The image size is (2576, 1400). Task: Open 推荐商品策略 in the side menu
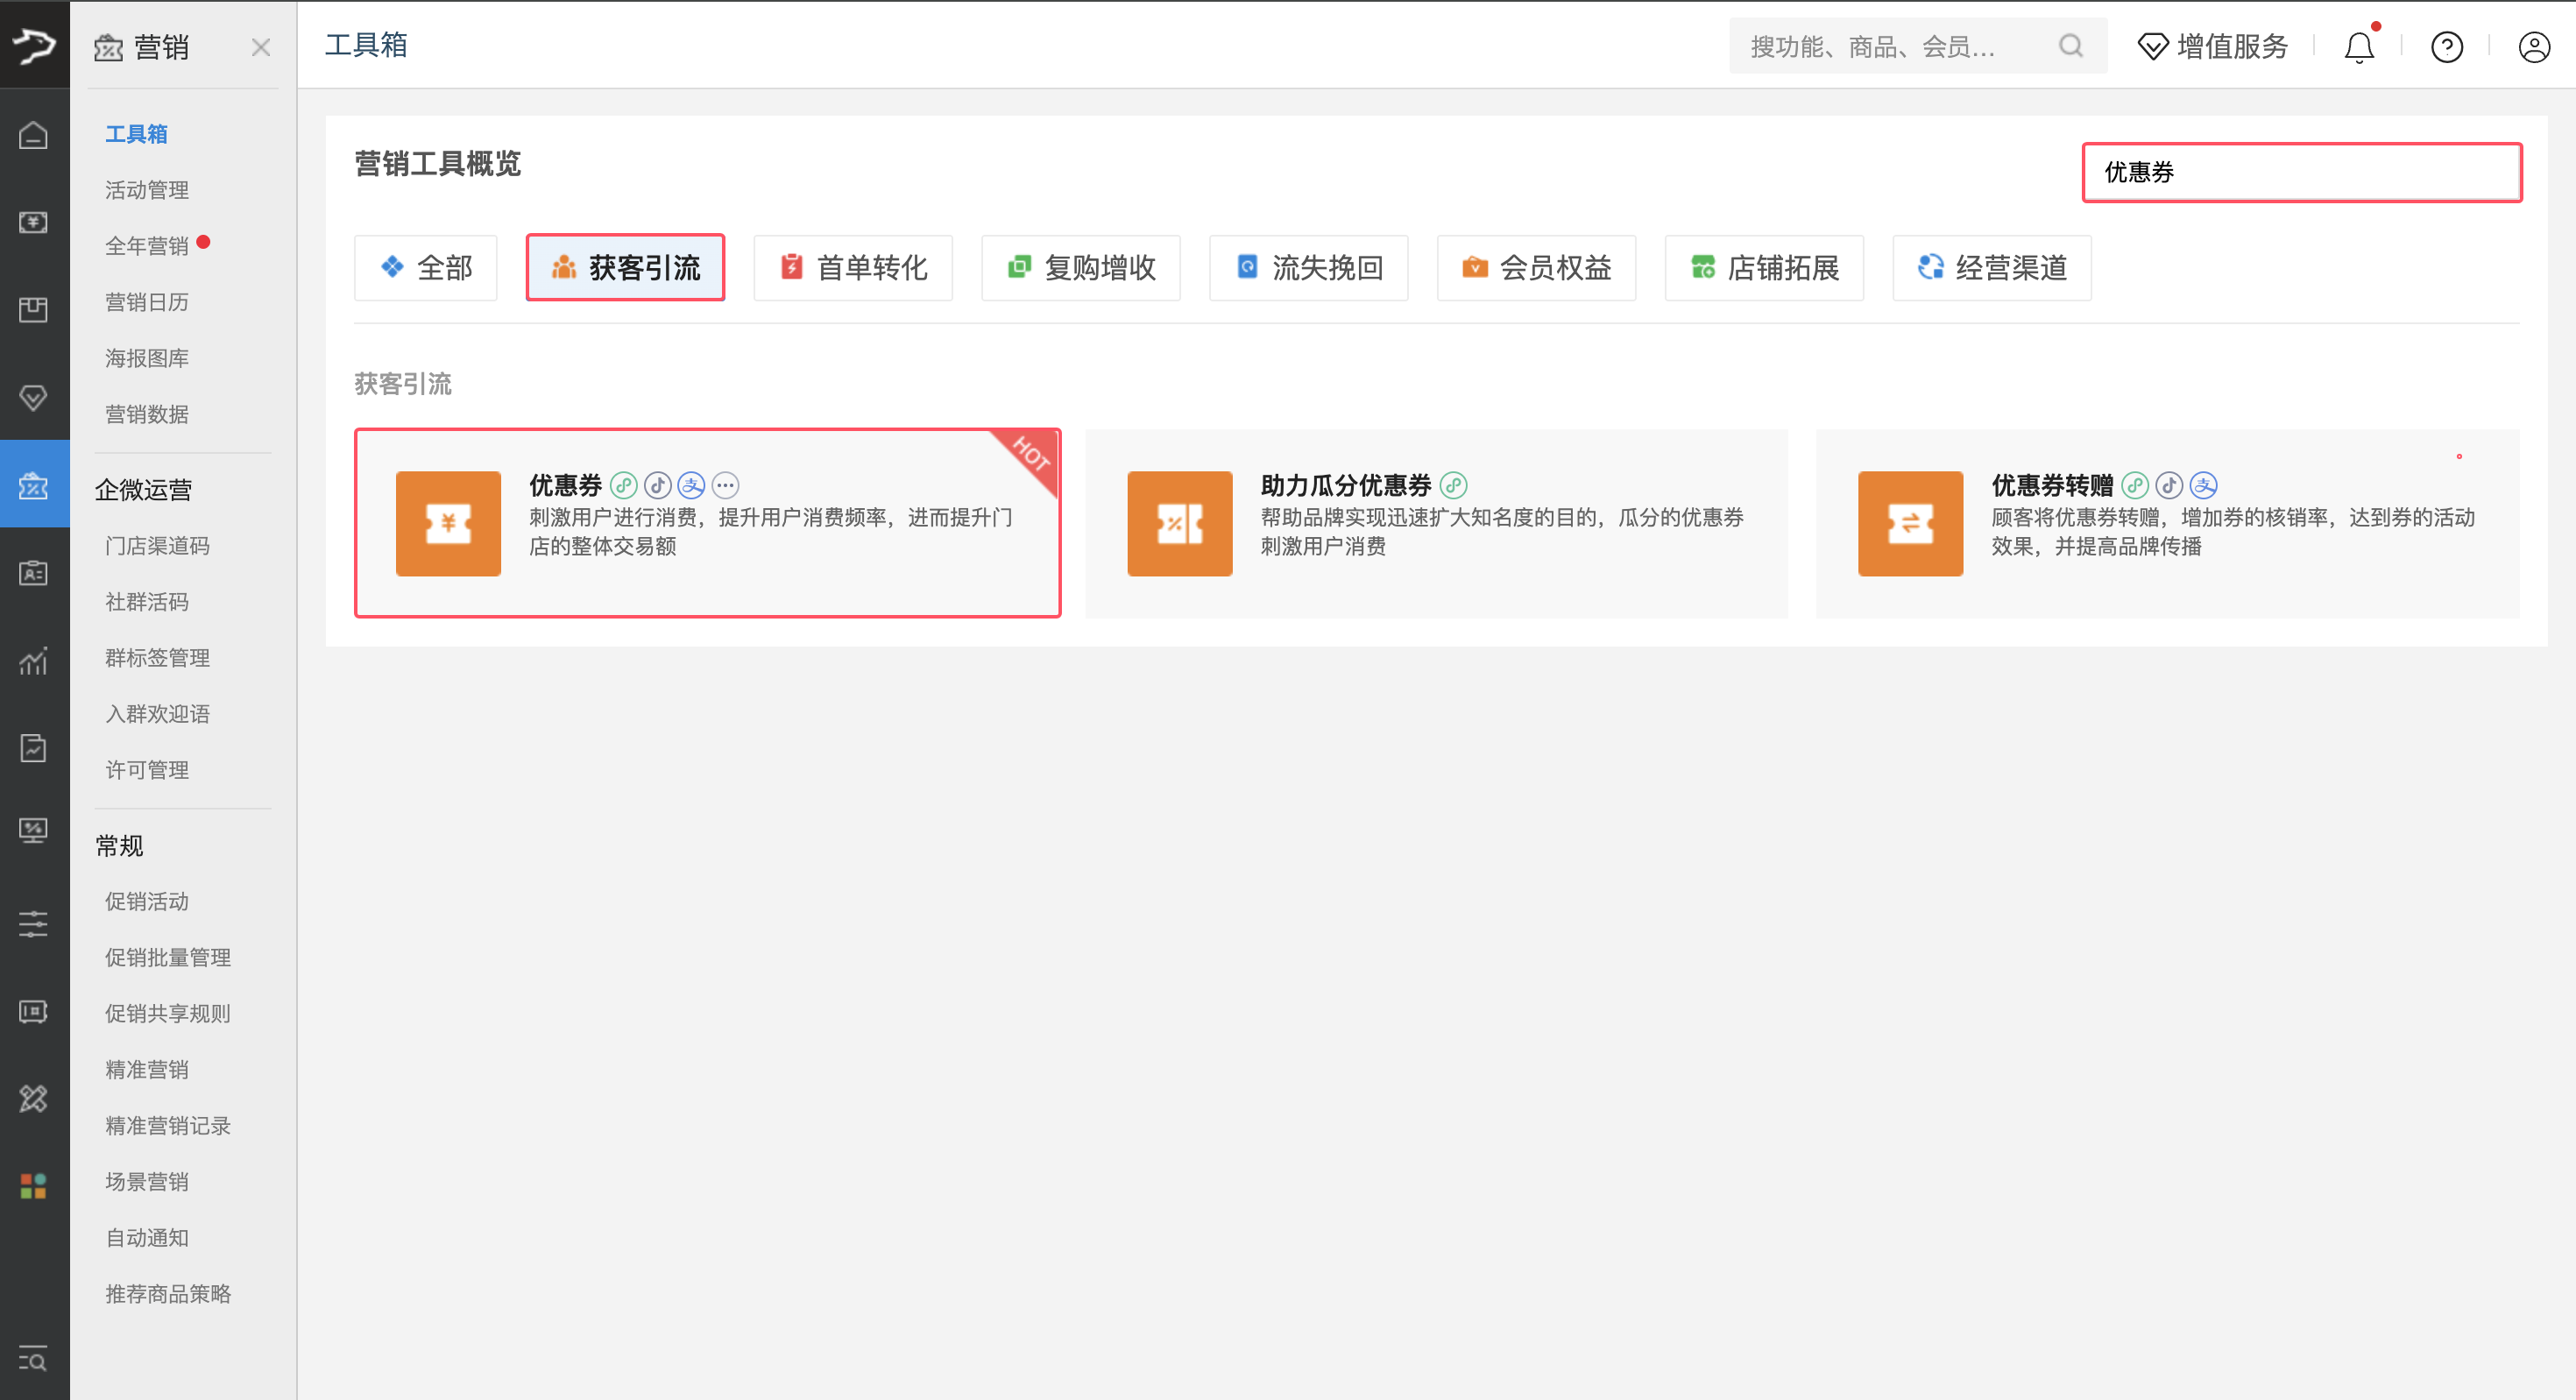[x=168, y=1294]
